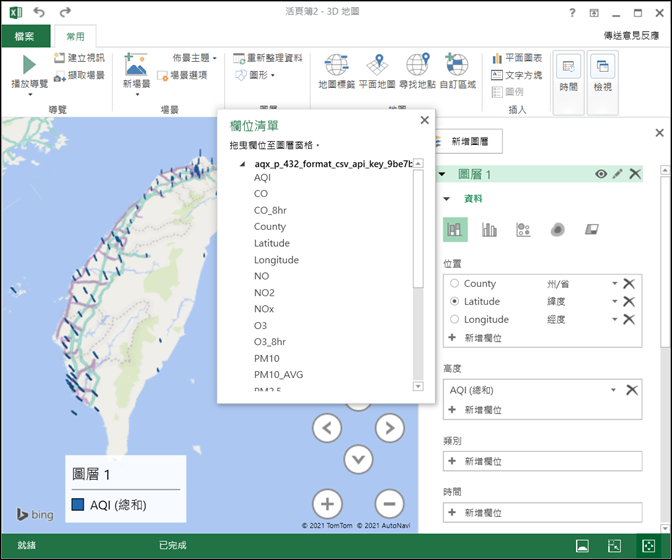Tilt map down with arrow button
Image resolution: width=672 pixels, height=560 pixels.
[358, 459]
